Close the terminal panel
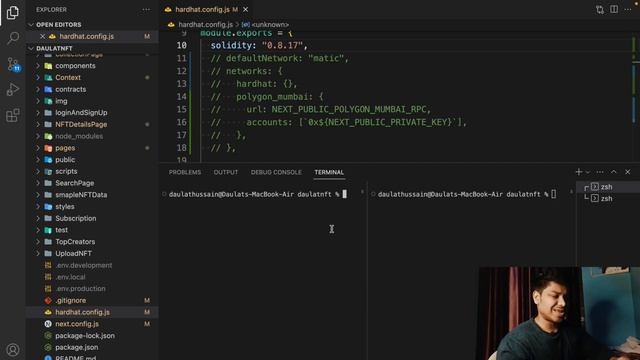 (628, 172)
